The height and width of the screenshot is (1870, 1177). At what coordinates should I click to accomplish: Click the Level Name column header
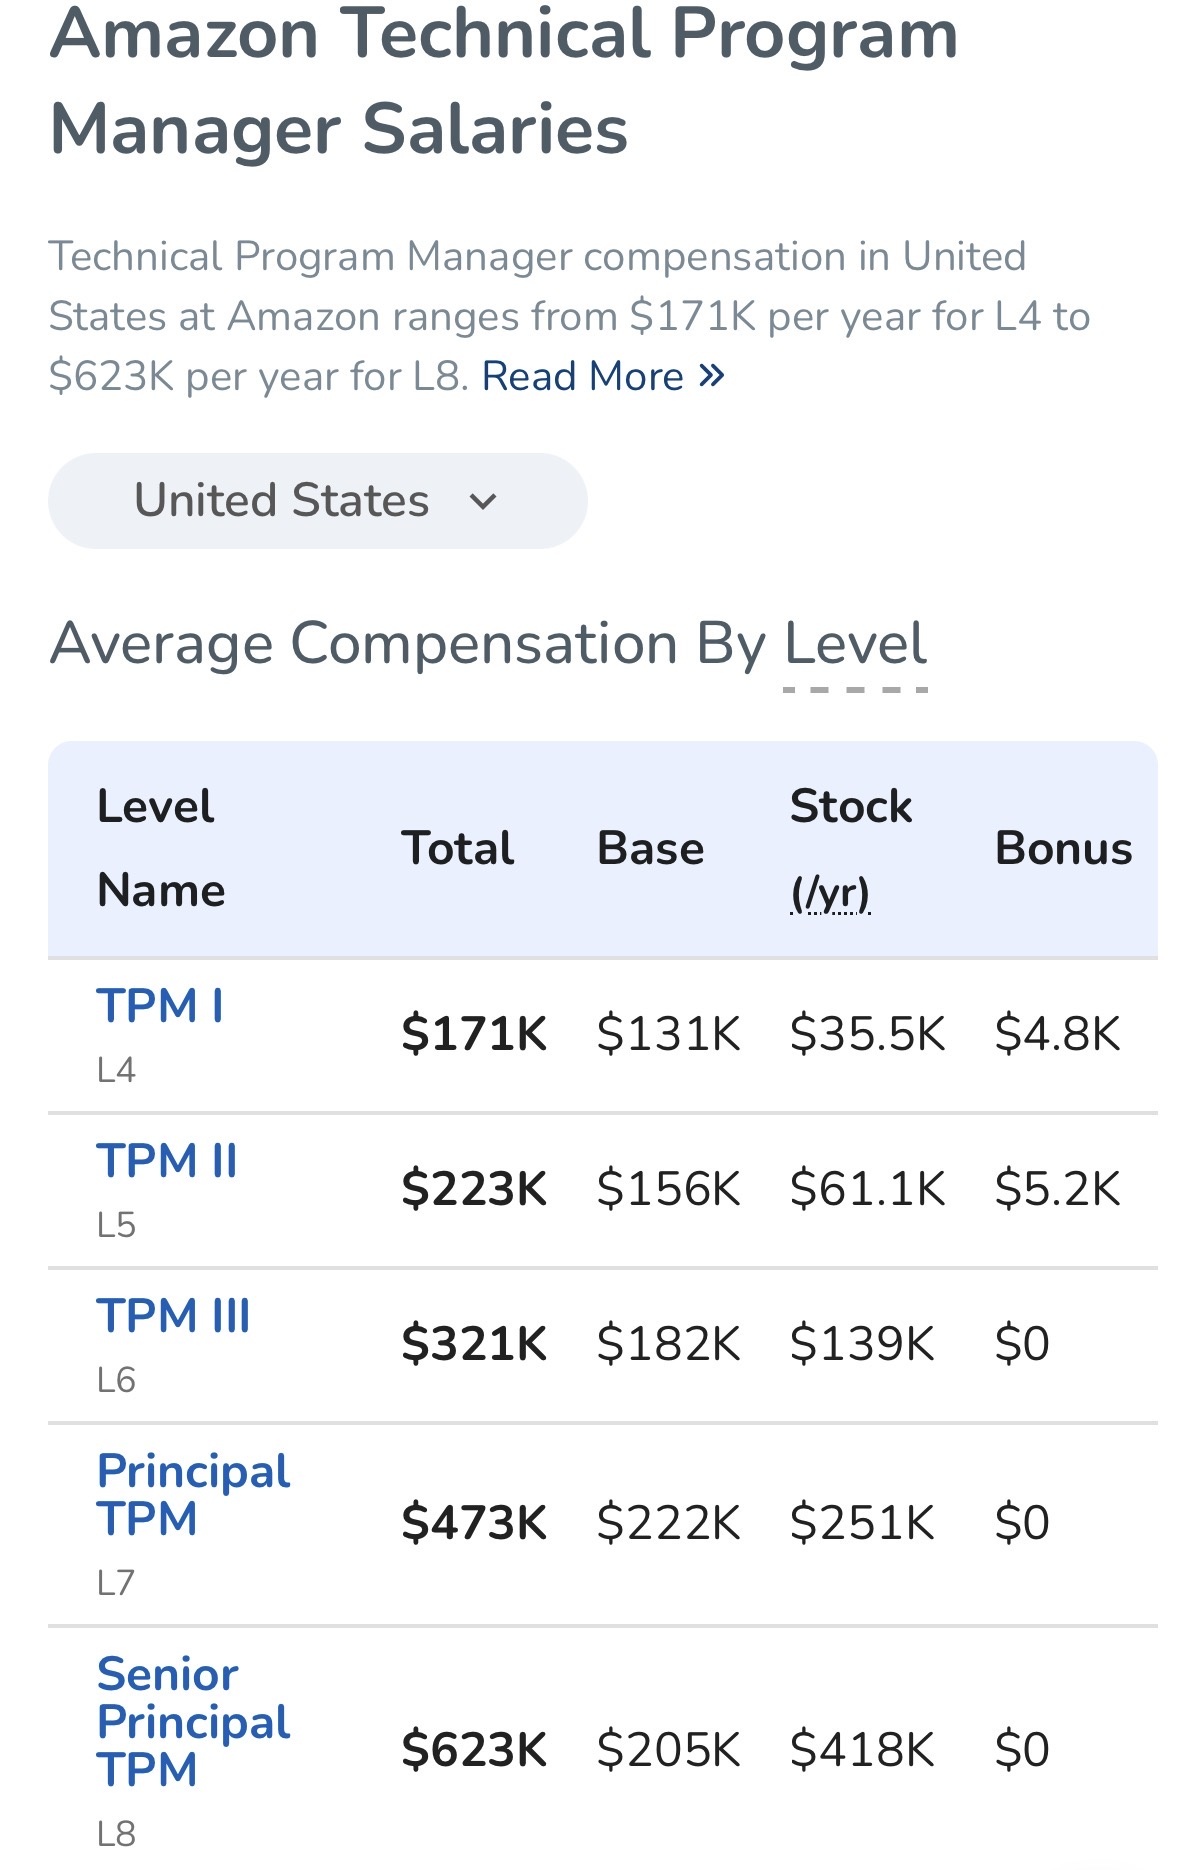pos(160,848)
